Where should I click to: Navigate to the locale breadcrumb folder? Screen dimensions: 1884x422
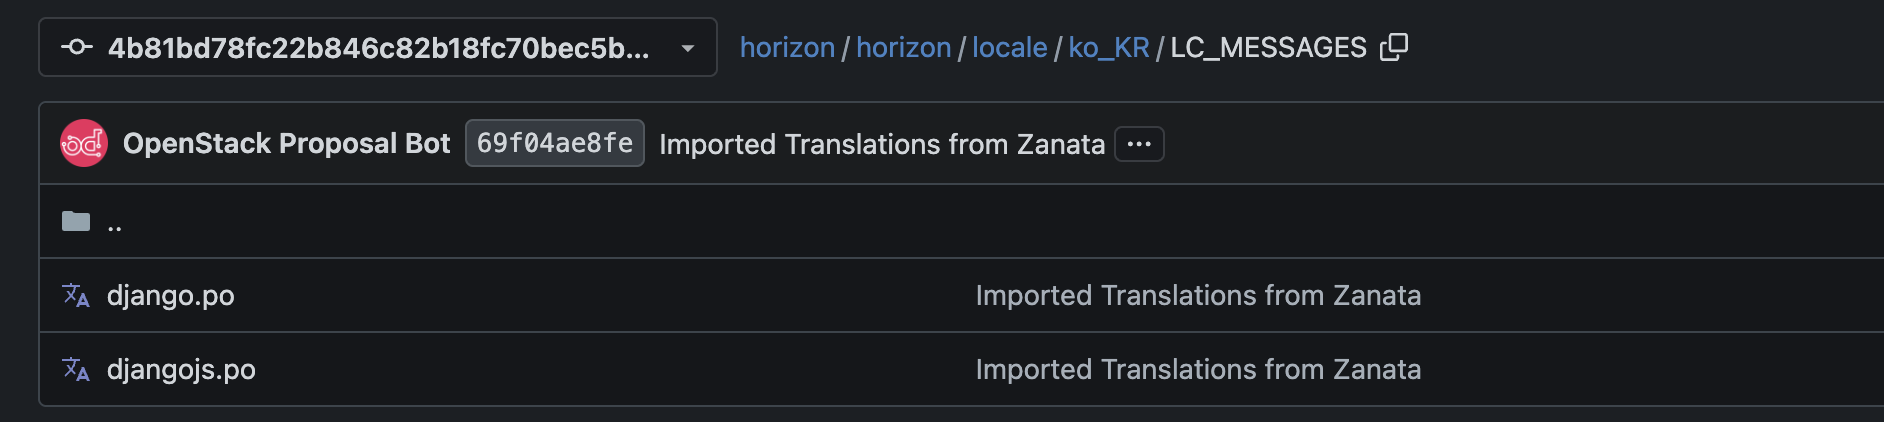[1009, 47]
